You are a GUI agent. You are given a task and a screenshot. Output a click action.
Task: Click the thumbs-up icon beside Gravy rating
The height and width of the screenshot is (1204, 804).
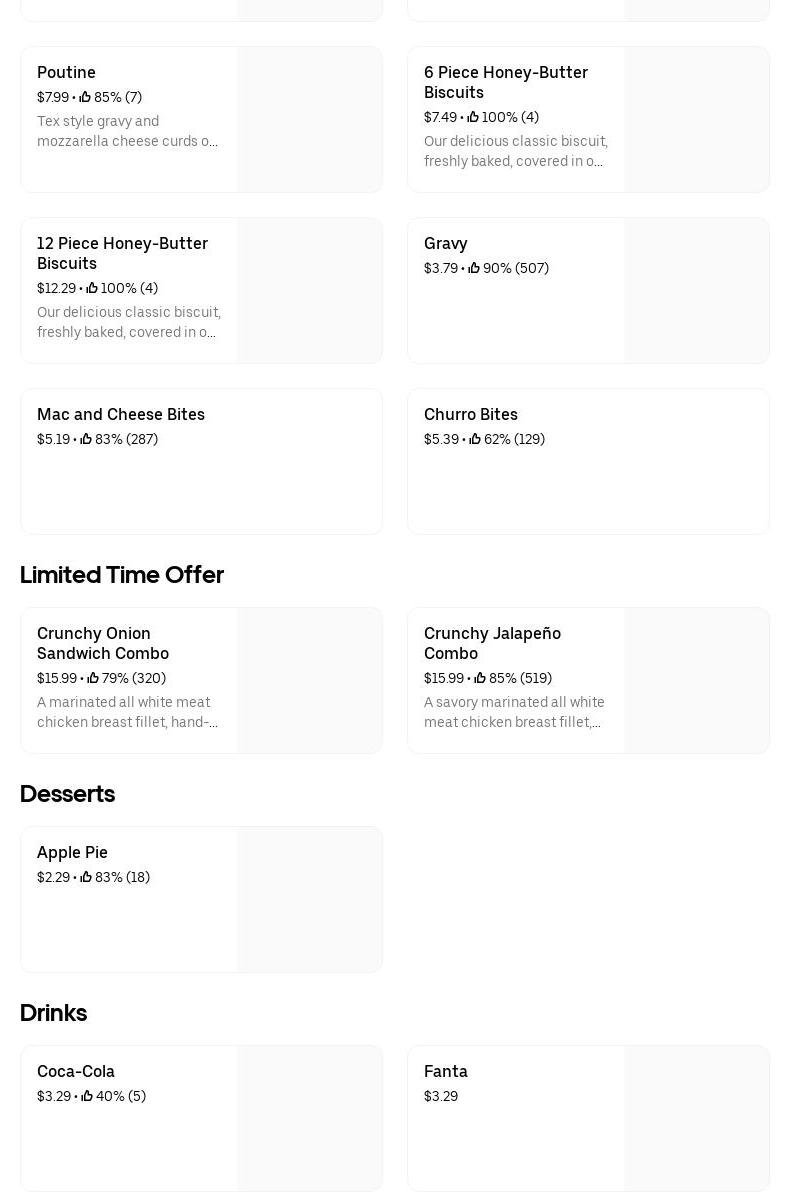click(474, 268)
